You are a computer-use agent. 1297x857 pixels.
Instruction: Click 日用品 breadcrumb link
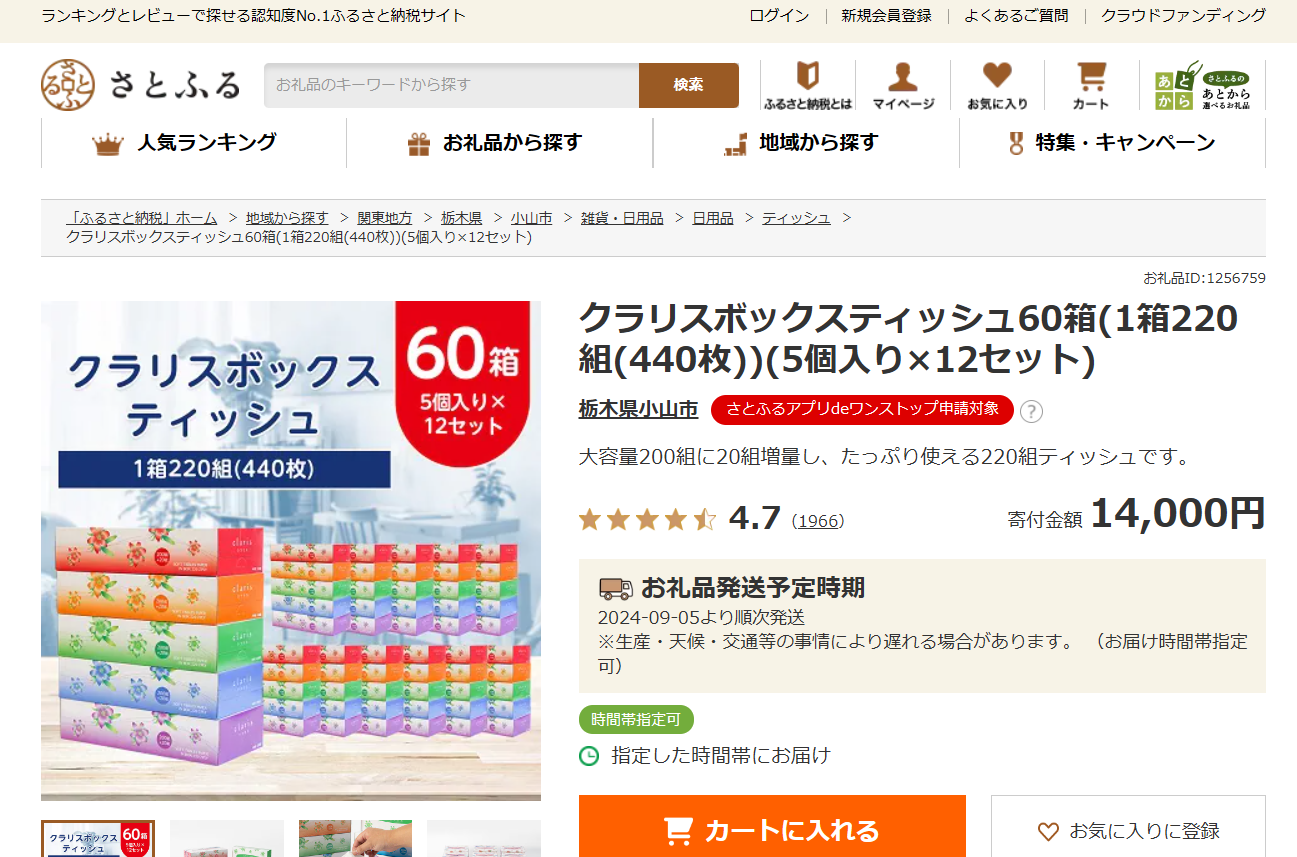point(713,218)
